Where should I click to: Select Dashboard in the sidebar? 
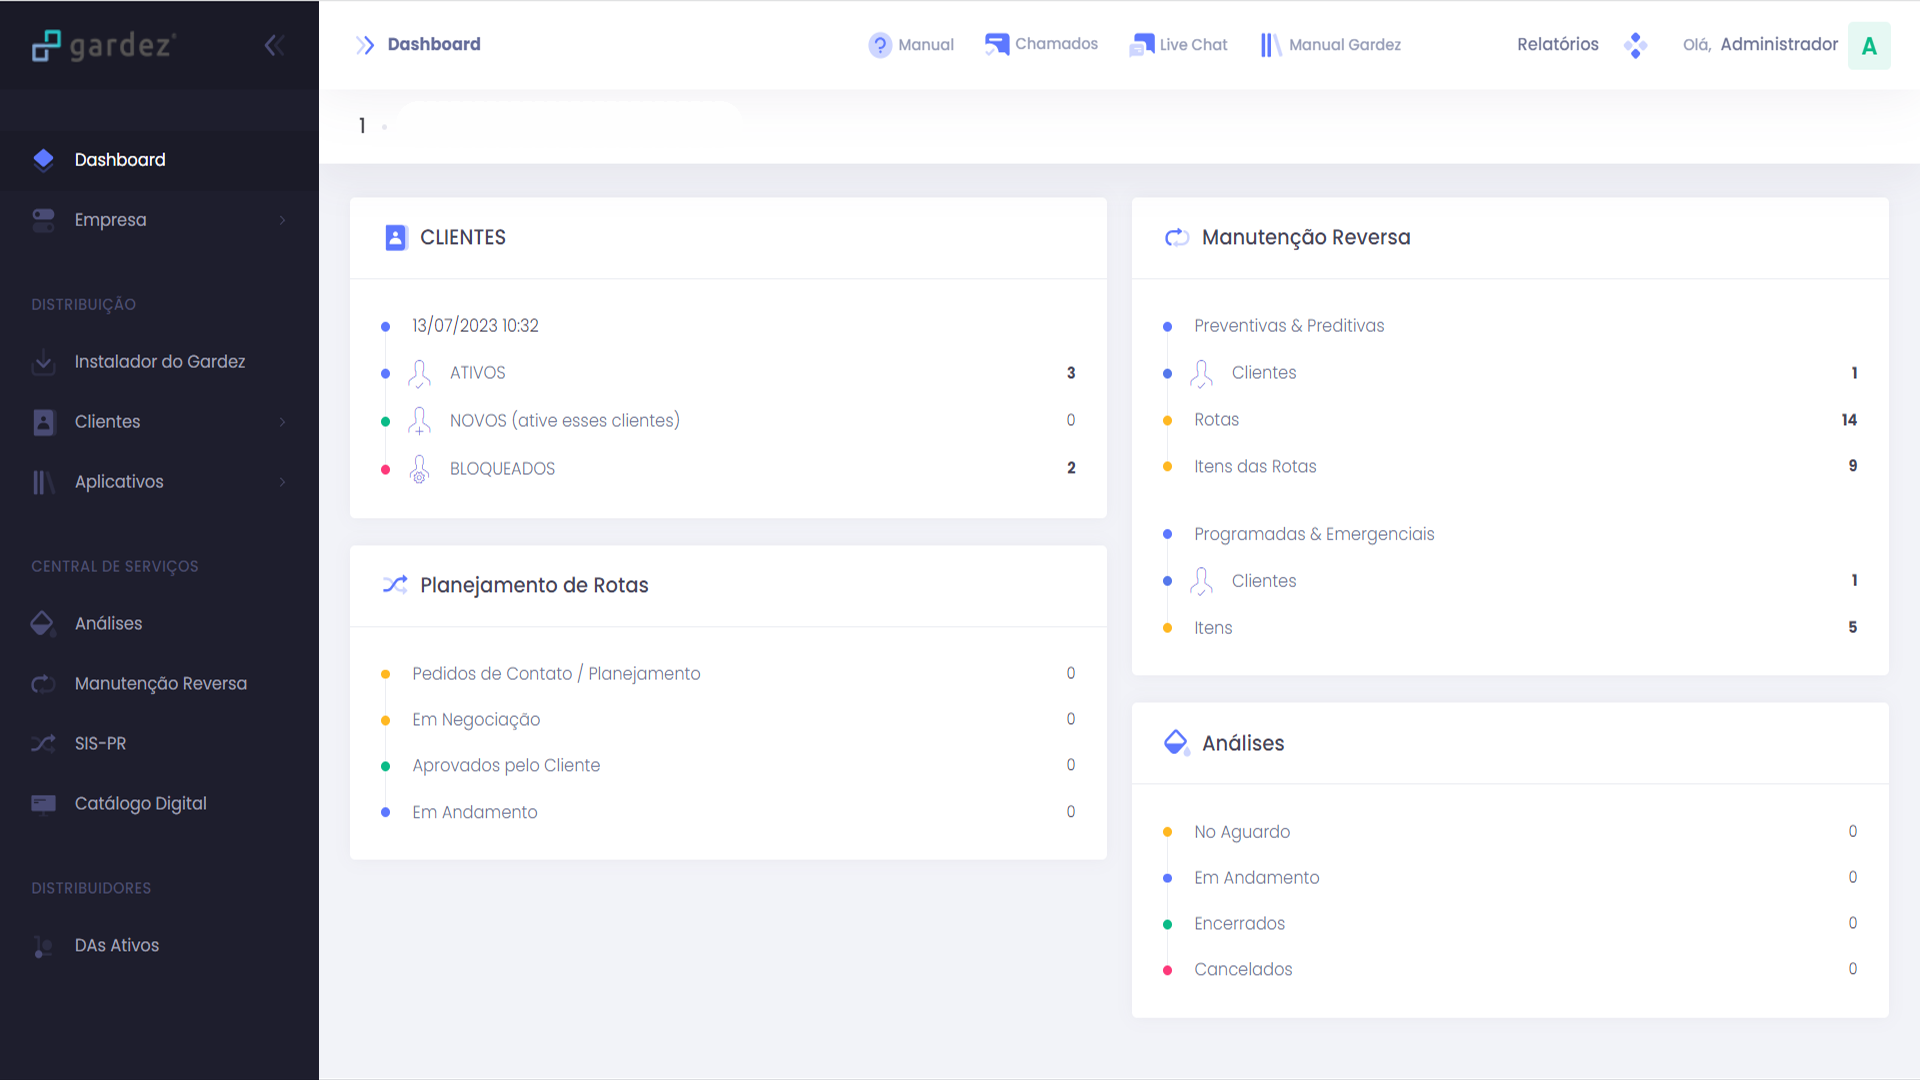coord(120,160)
